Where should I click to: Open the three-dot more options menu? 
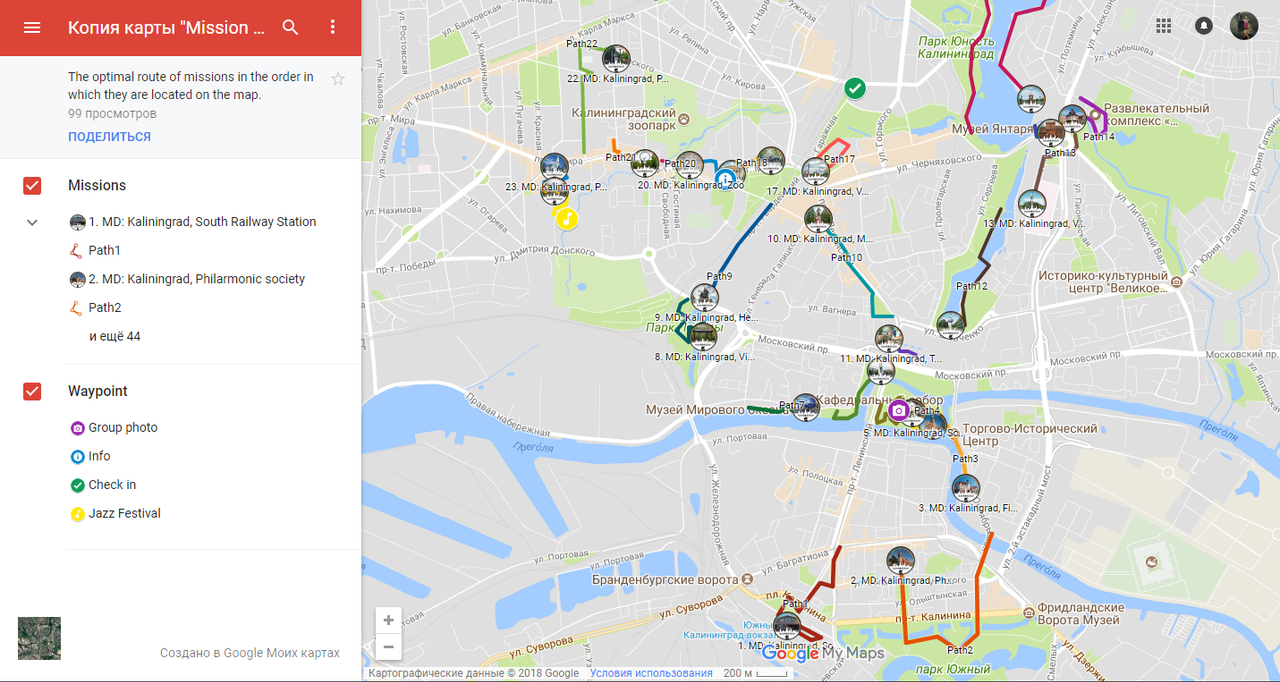point(334,28)
